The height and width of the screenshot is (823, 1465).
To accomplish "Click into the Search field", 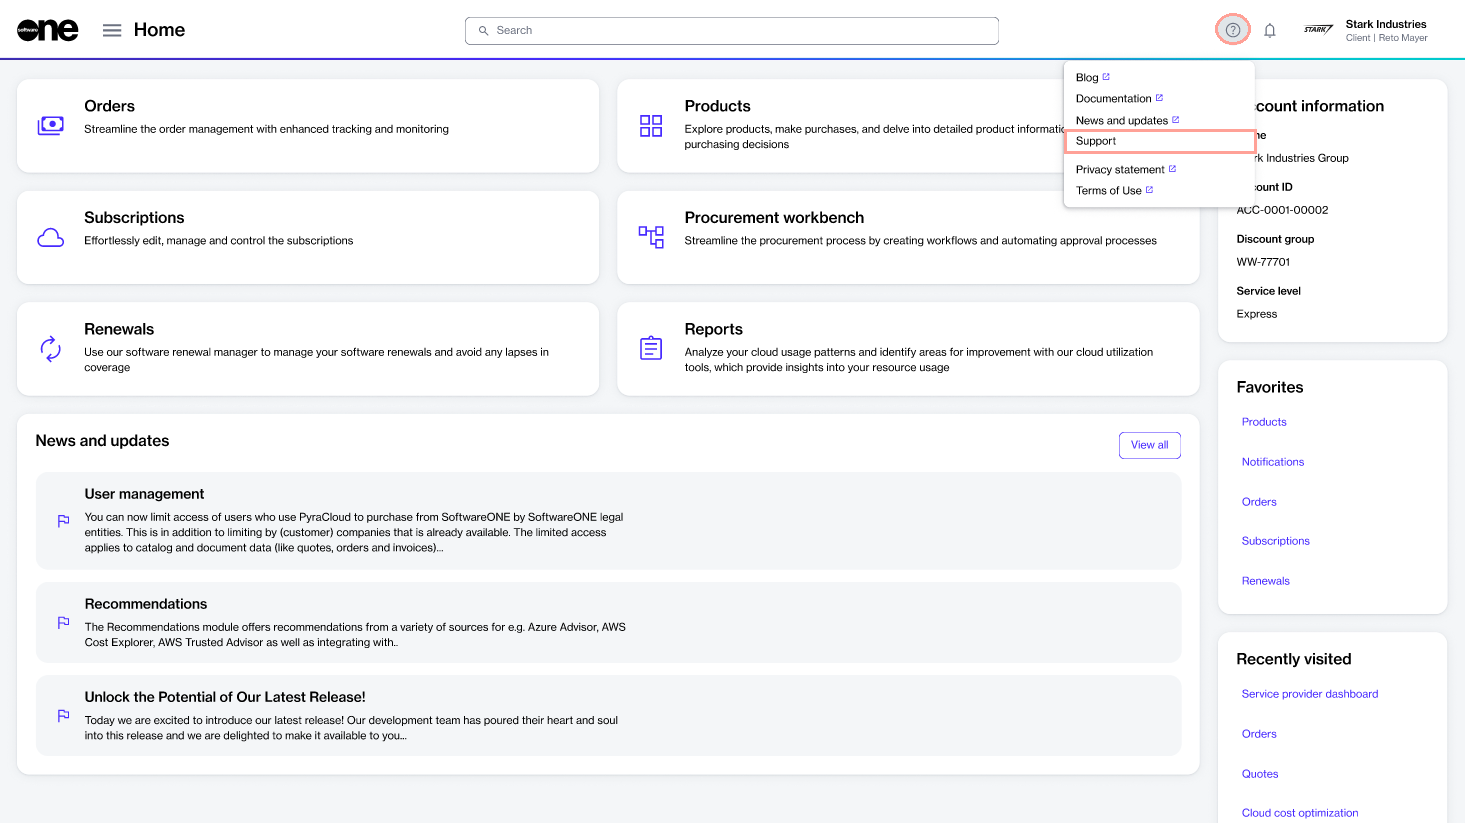I will [x=732, y=31].
